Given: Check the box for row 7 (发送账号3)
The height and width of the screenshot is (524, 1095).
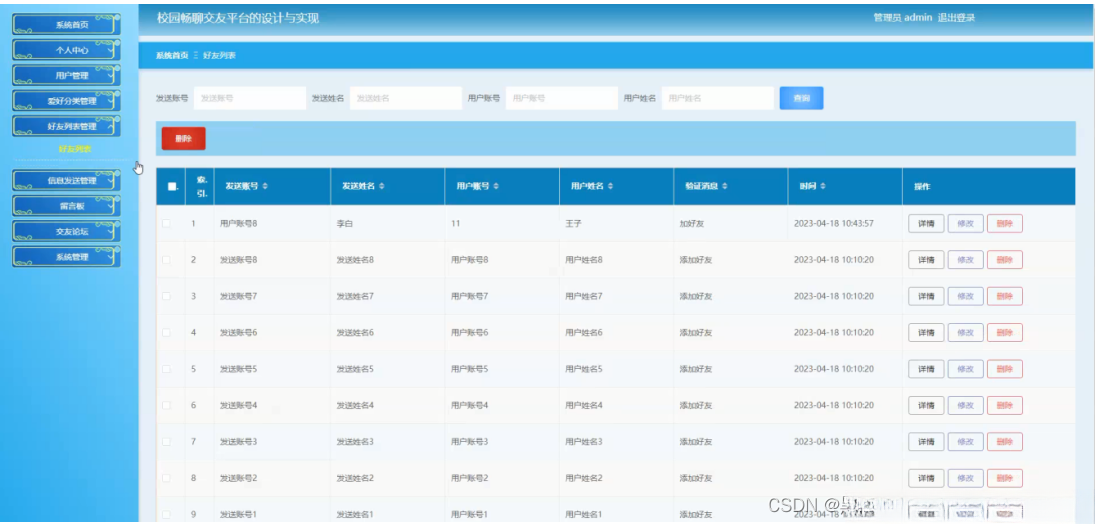Looking at the screenshot, I should 166,442.
